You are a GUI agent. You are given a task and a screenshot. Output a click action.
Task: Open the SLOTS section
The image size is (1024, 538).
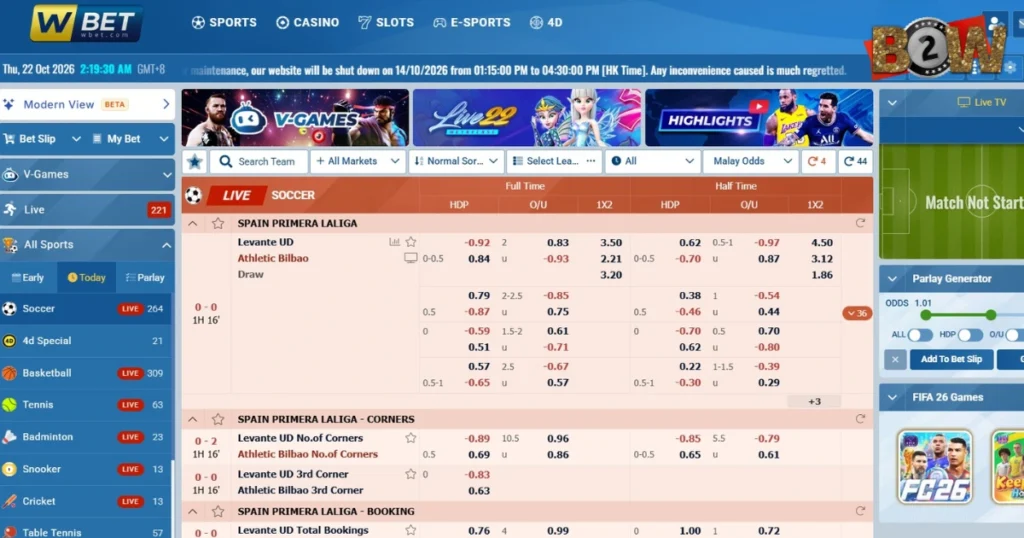386,22
